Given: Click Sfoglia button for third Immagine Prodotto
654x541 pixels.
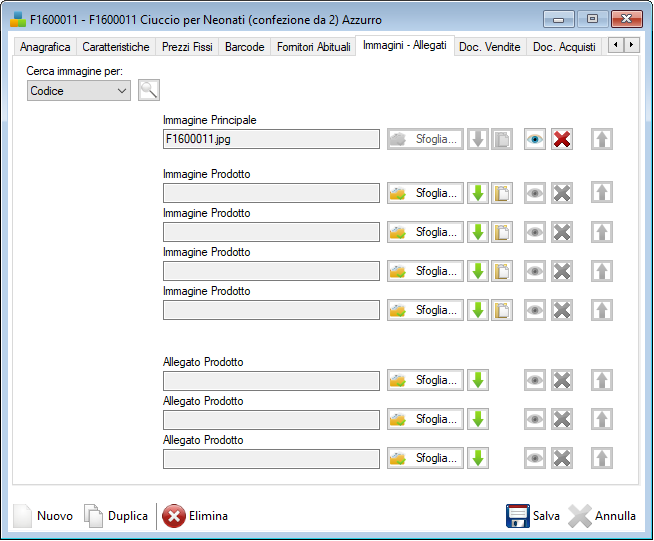Looking at the screenshot, I should [426, 271].
